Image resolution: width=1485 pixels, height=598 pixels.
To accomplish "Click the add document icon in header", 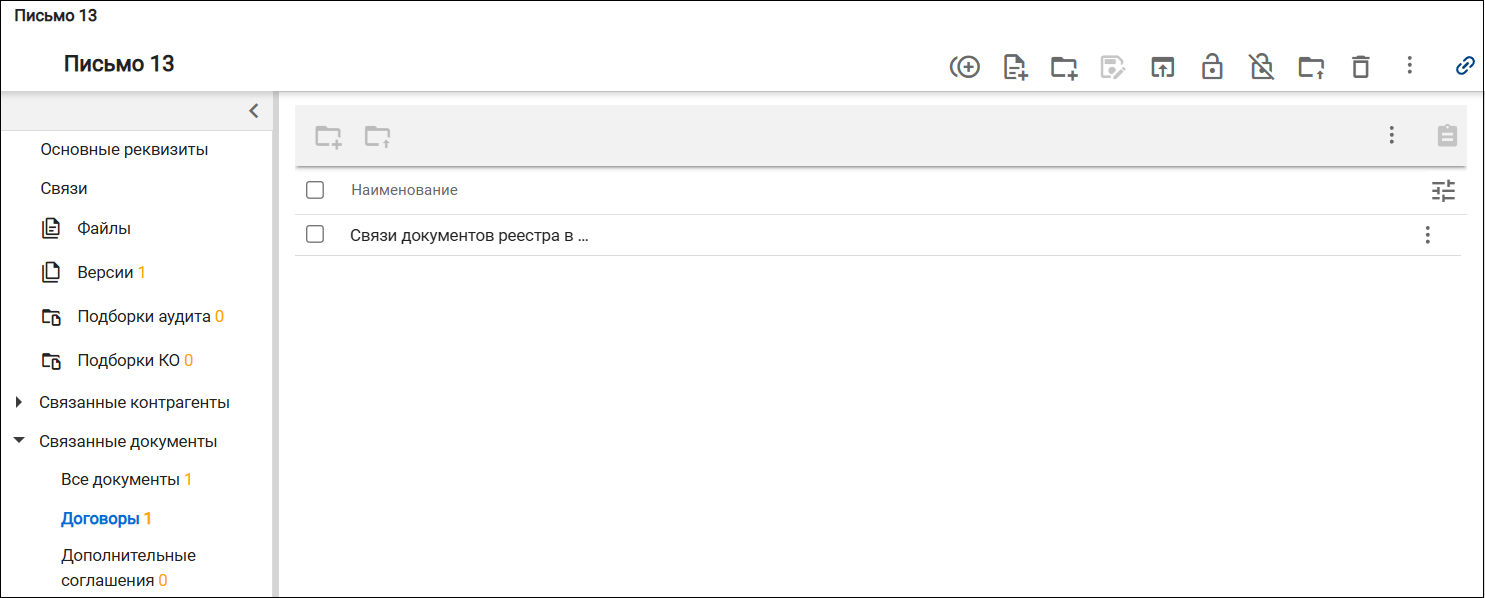I will click(x=1015, y=67).
